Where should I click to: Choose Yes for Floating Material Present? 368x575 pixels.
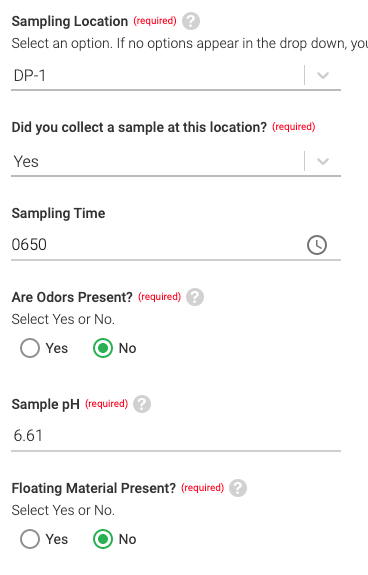[30, 539]
